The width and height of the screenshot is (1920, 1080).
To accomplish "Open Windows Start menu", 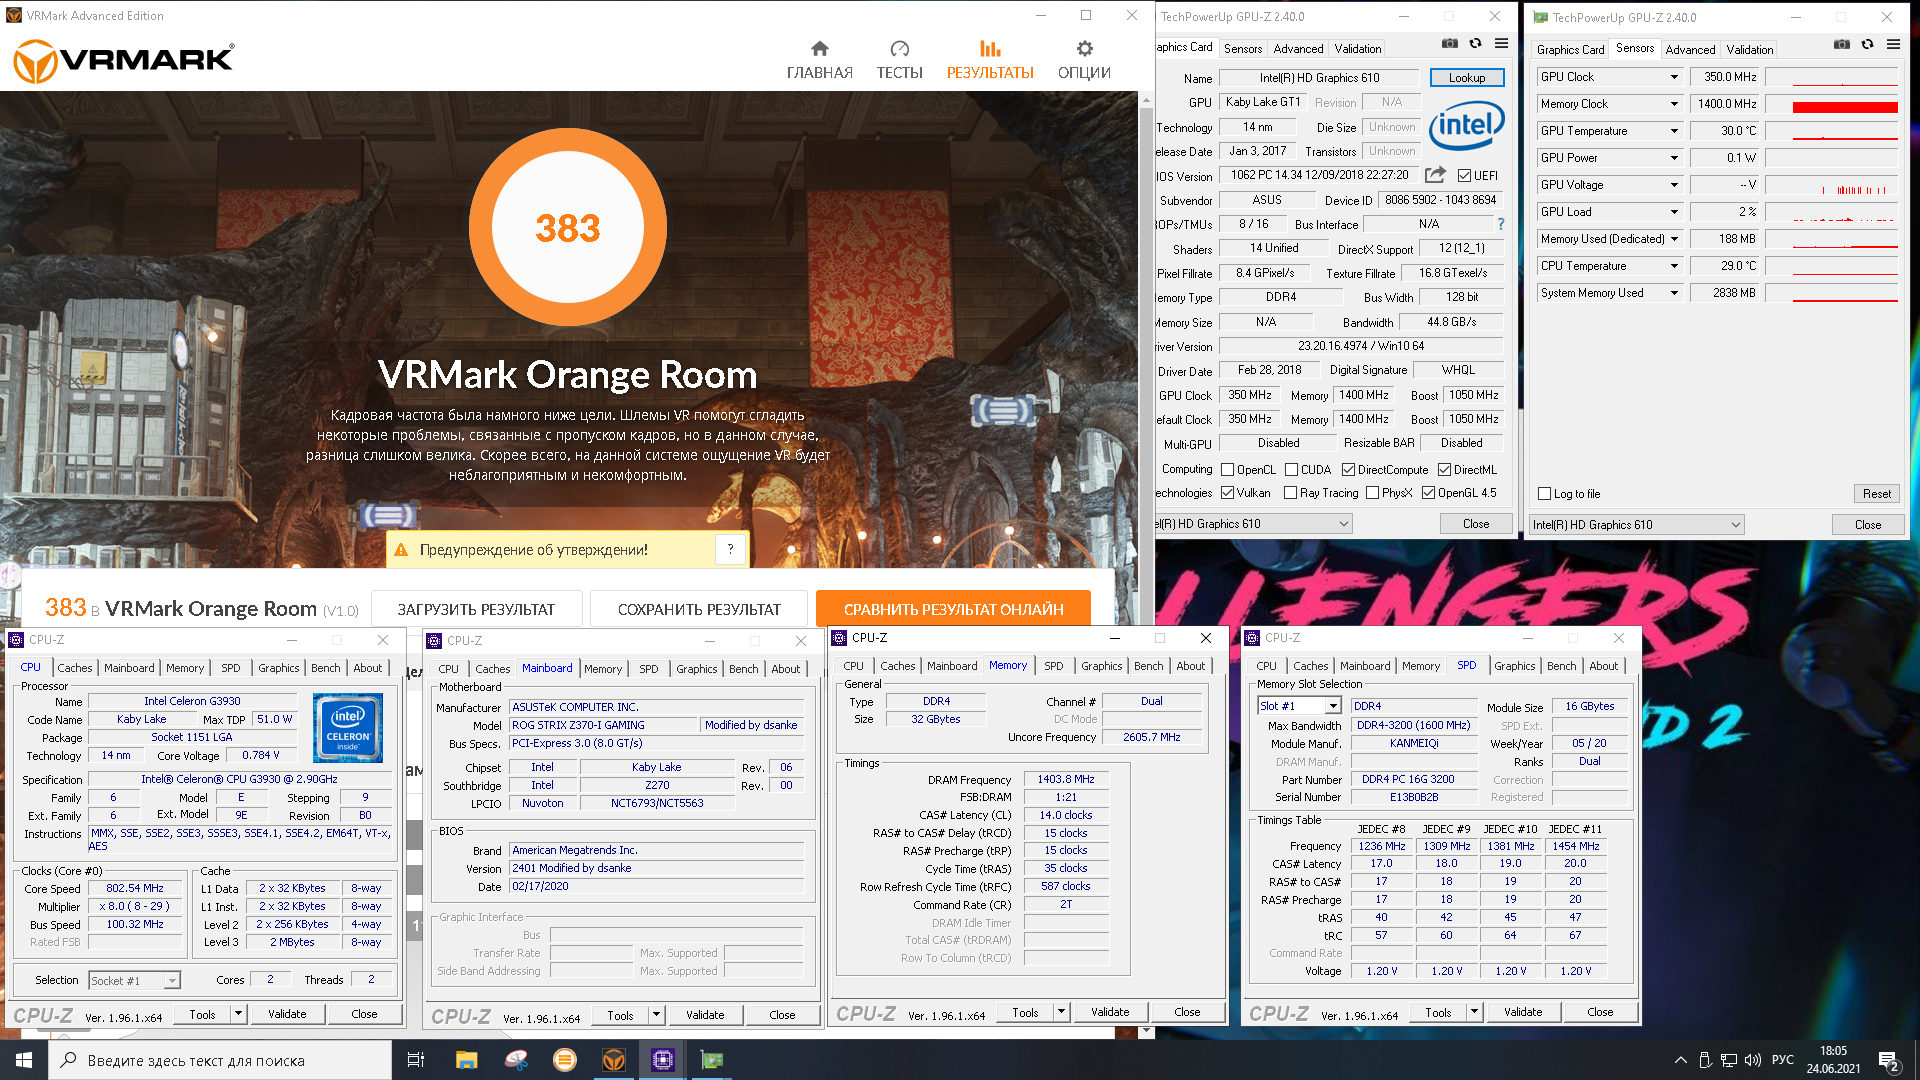I will pyautogui.click(x=24, y=1060).
